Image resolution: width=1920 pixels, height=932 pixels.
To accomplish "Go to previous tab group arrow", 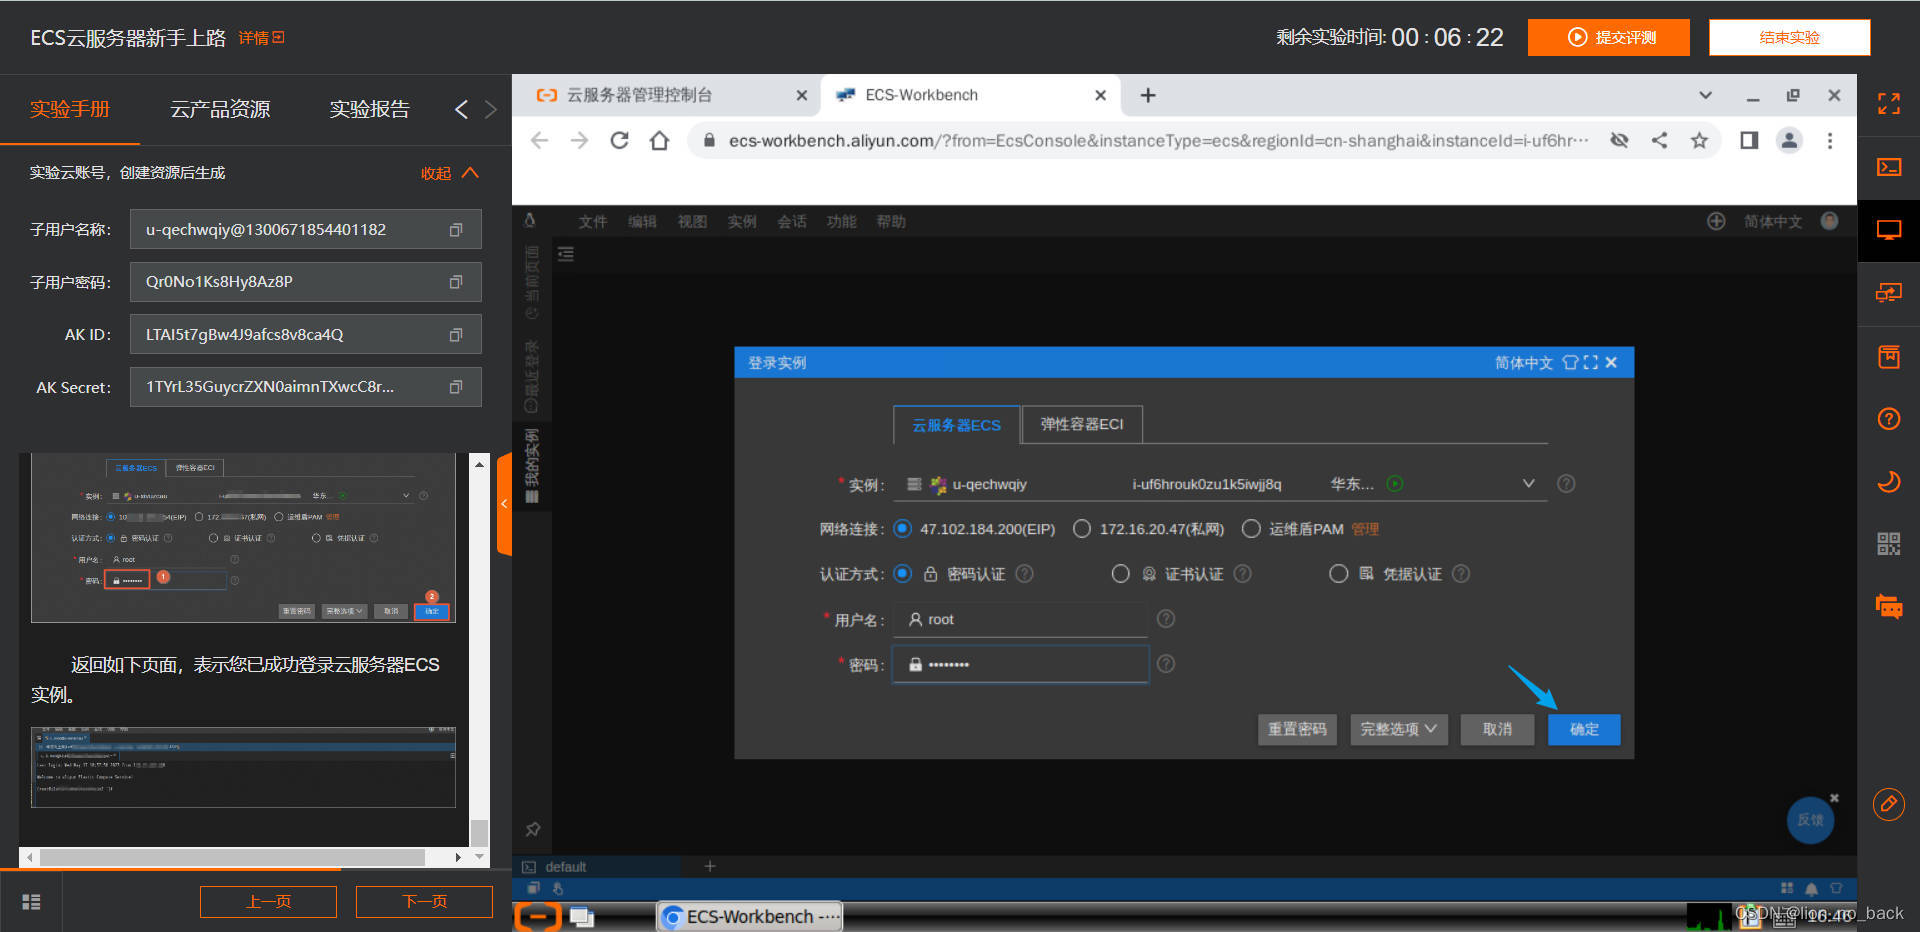I will (461, 109).
